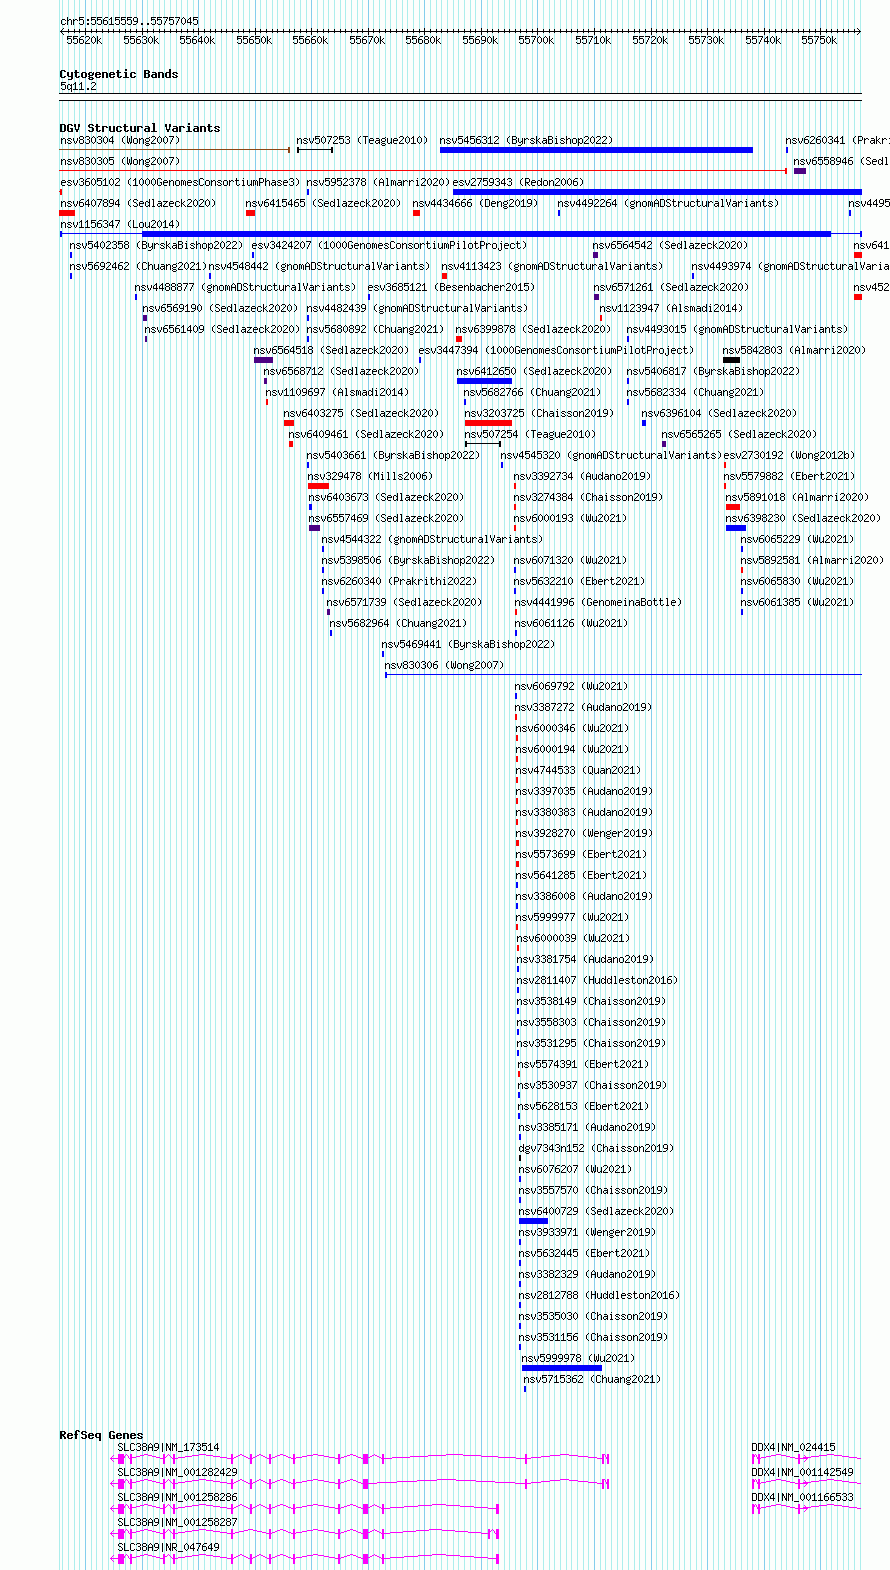Select the nsv3933971 (Wenger2019) variant

588,1232
